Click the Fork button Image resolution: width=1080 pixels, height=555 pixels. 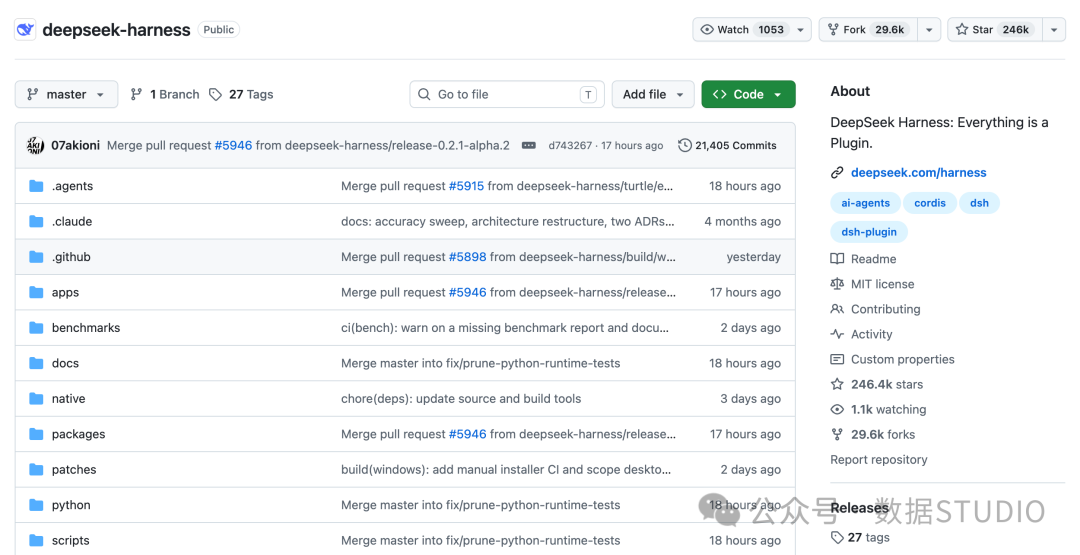tap(868, 30)
